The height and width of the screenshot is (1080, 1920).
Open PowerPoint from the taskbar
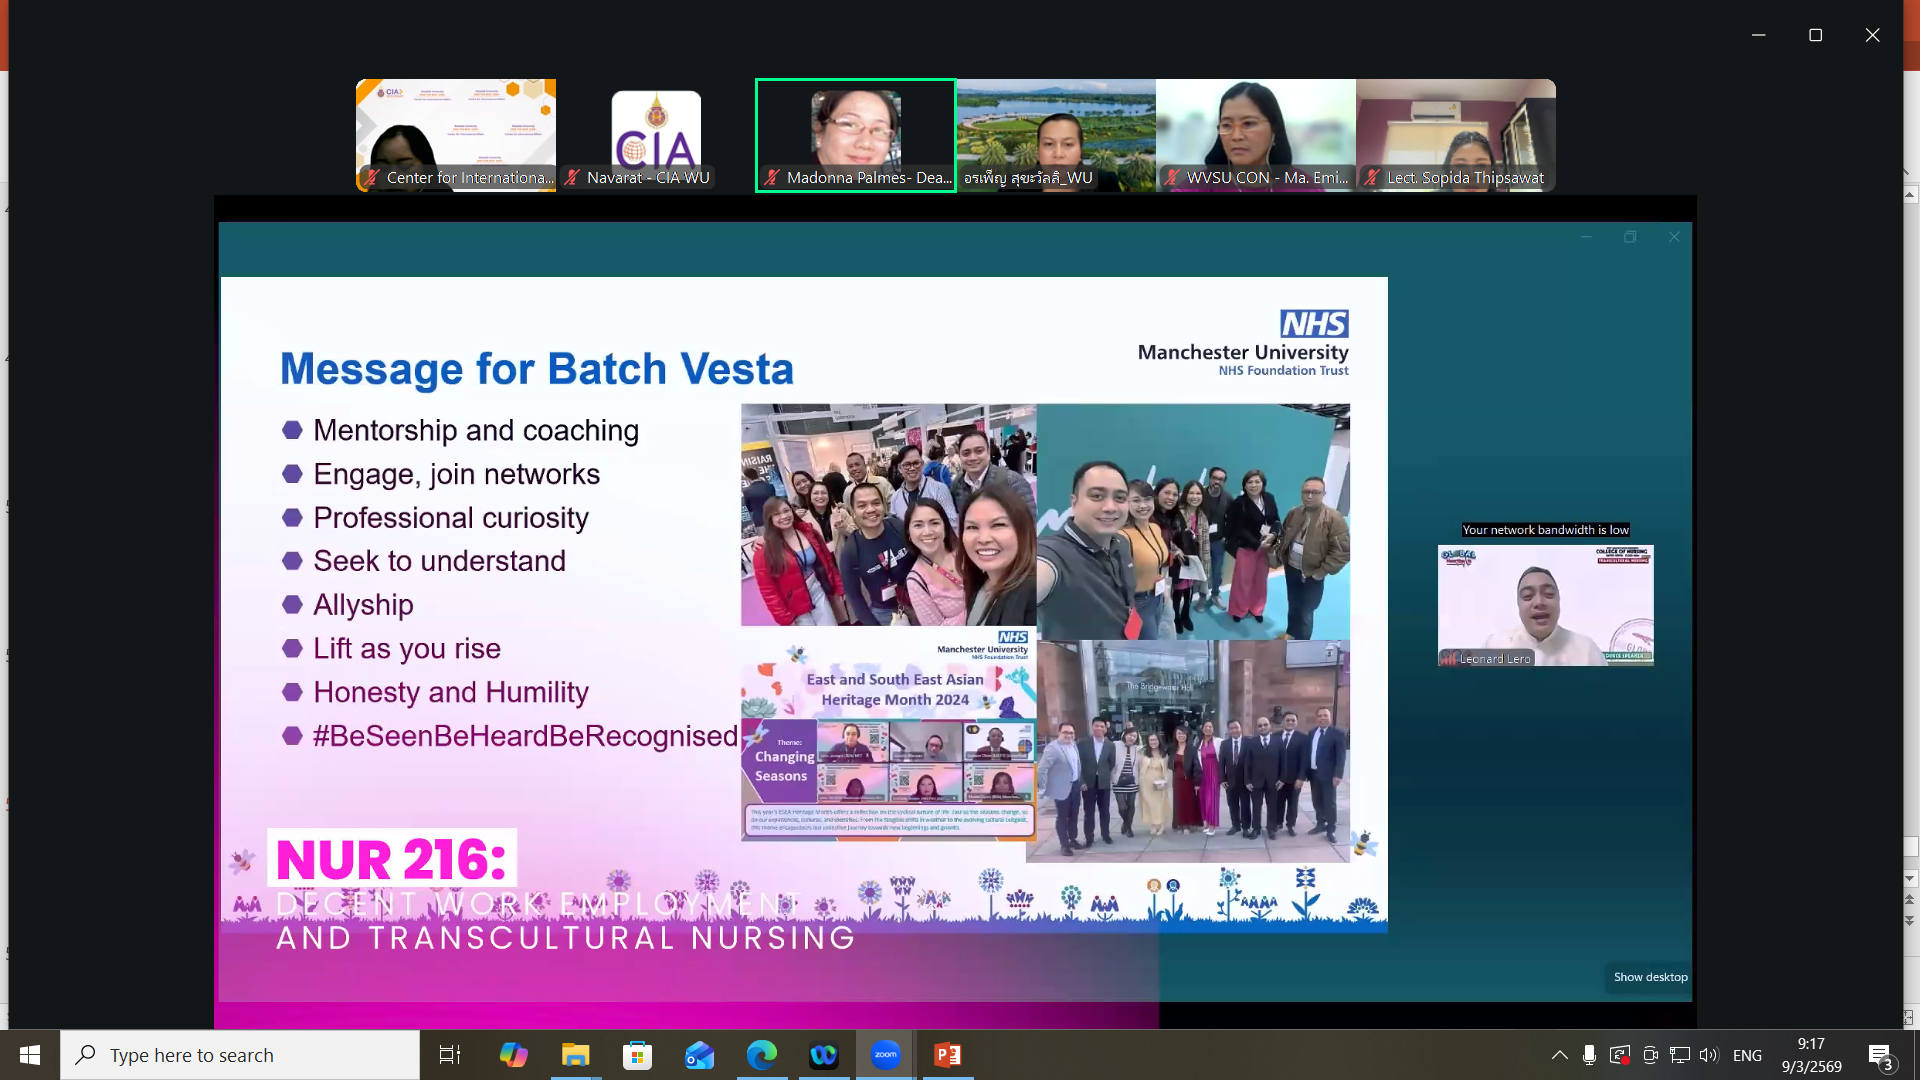click(x=947, y=1055)
